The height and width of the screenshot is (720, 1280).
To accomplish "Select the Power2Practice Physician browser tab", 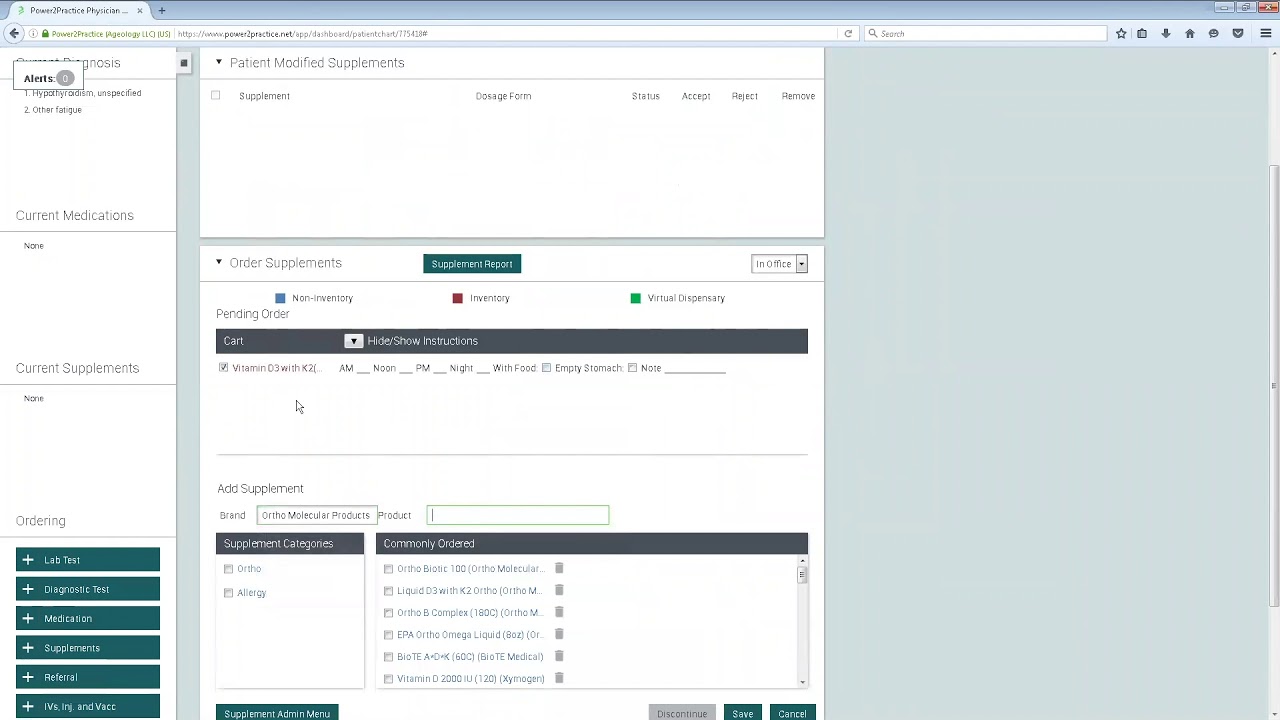I will 77,10.
